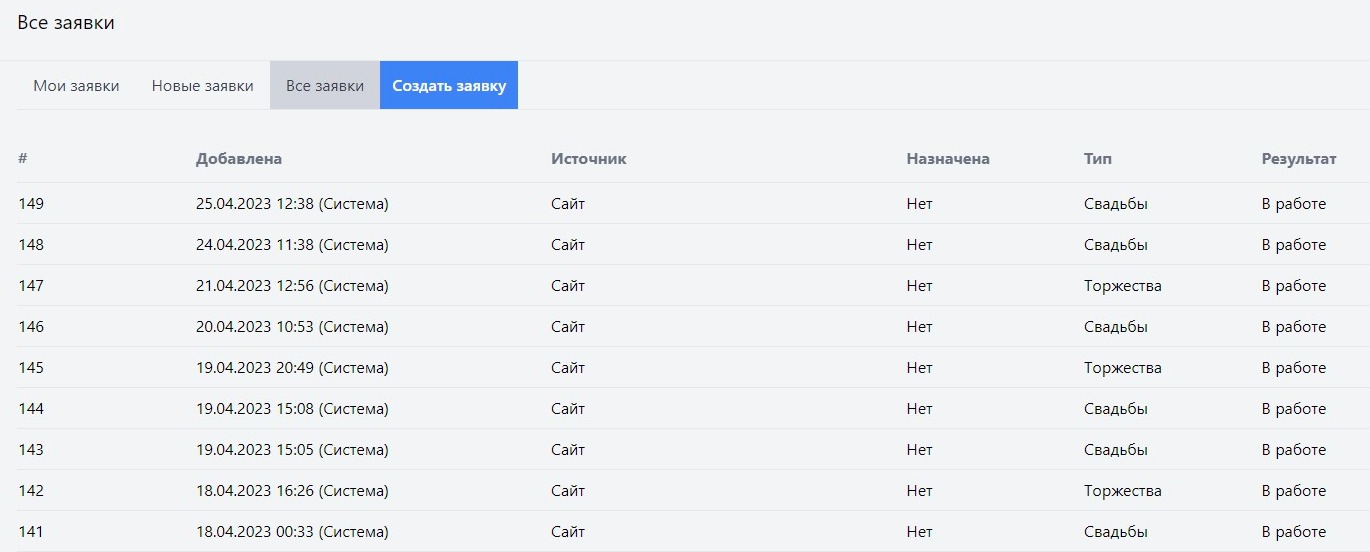Click the Результат column header

1298,159
